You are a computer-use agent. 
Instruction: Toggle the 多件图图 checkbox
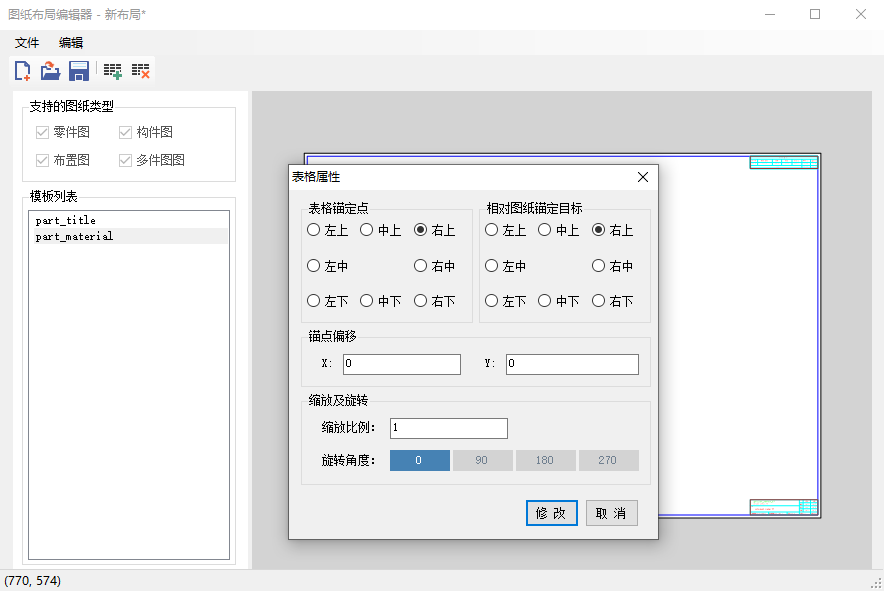[x=126, y=160]
